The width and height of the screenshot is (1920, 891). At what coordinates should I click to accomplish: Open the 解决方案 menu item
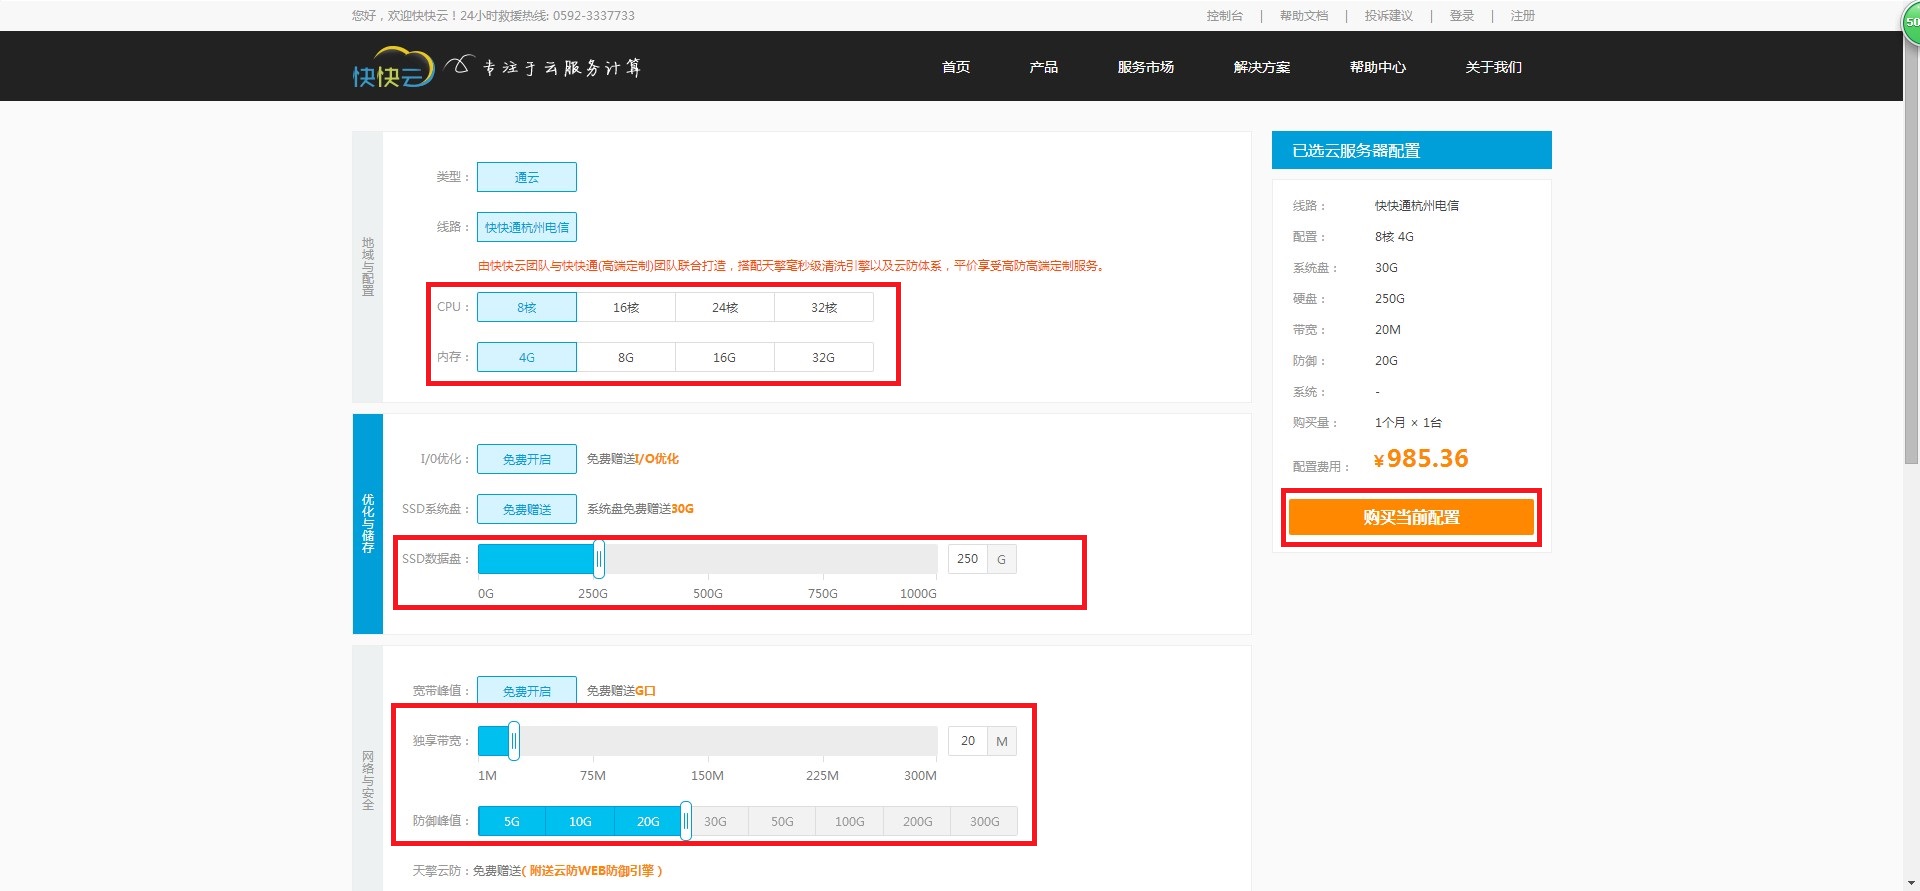click(x=1262, y=67)
